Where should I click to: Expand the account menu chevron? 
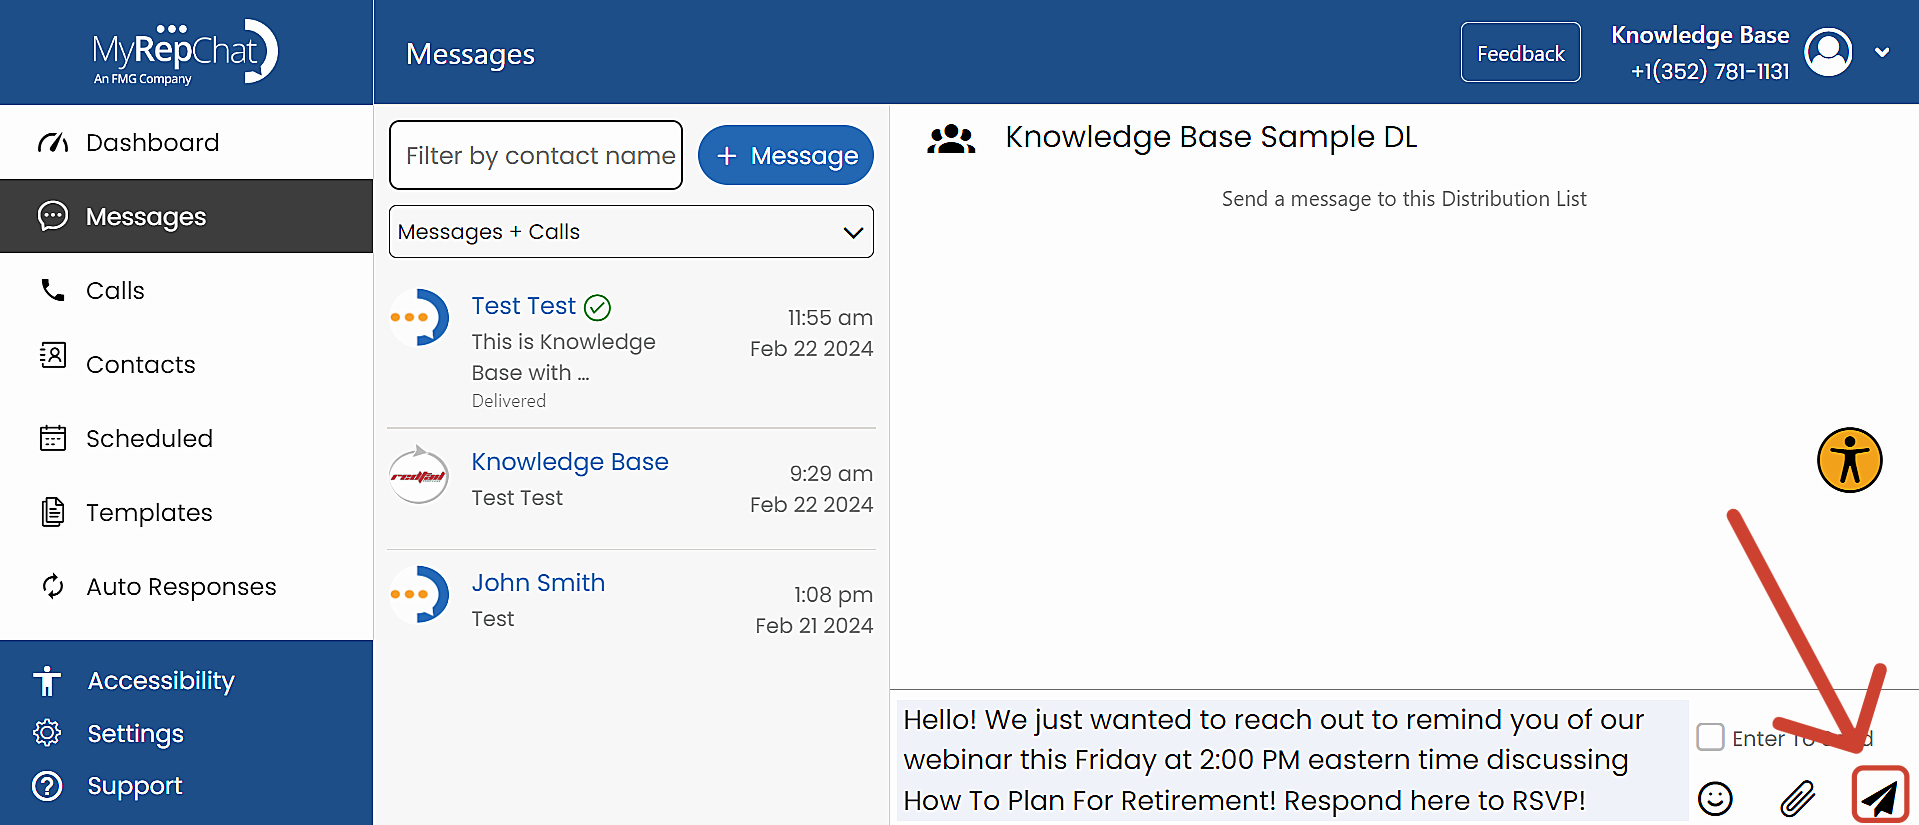1882,52
